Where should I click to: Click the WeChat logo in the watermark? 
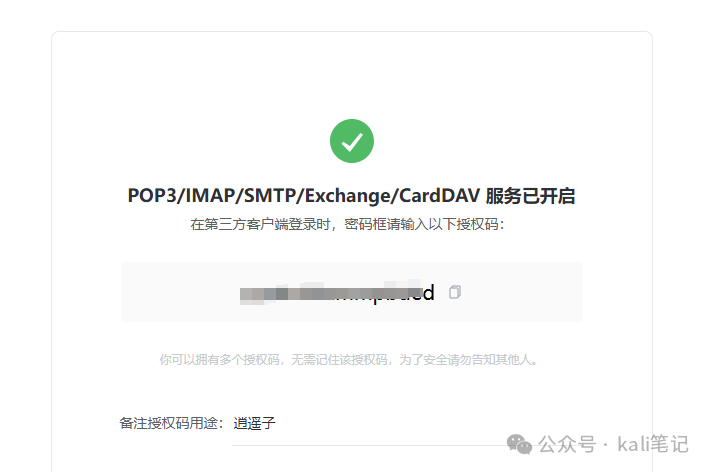click(519, 444)
